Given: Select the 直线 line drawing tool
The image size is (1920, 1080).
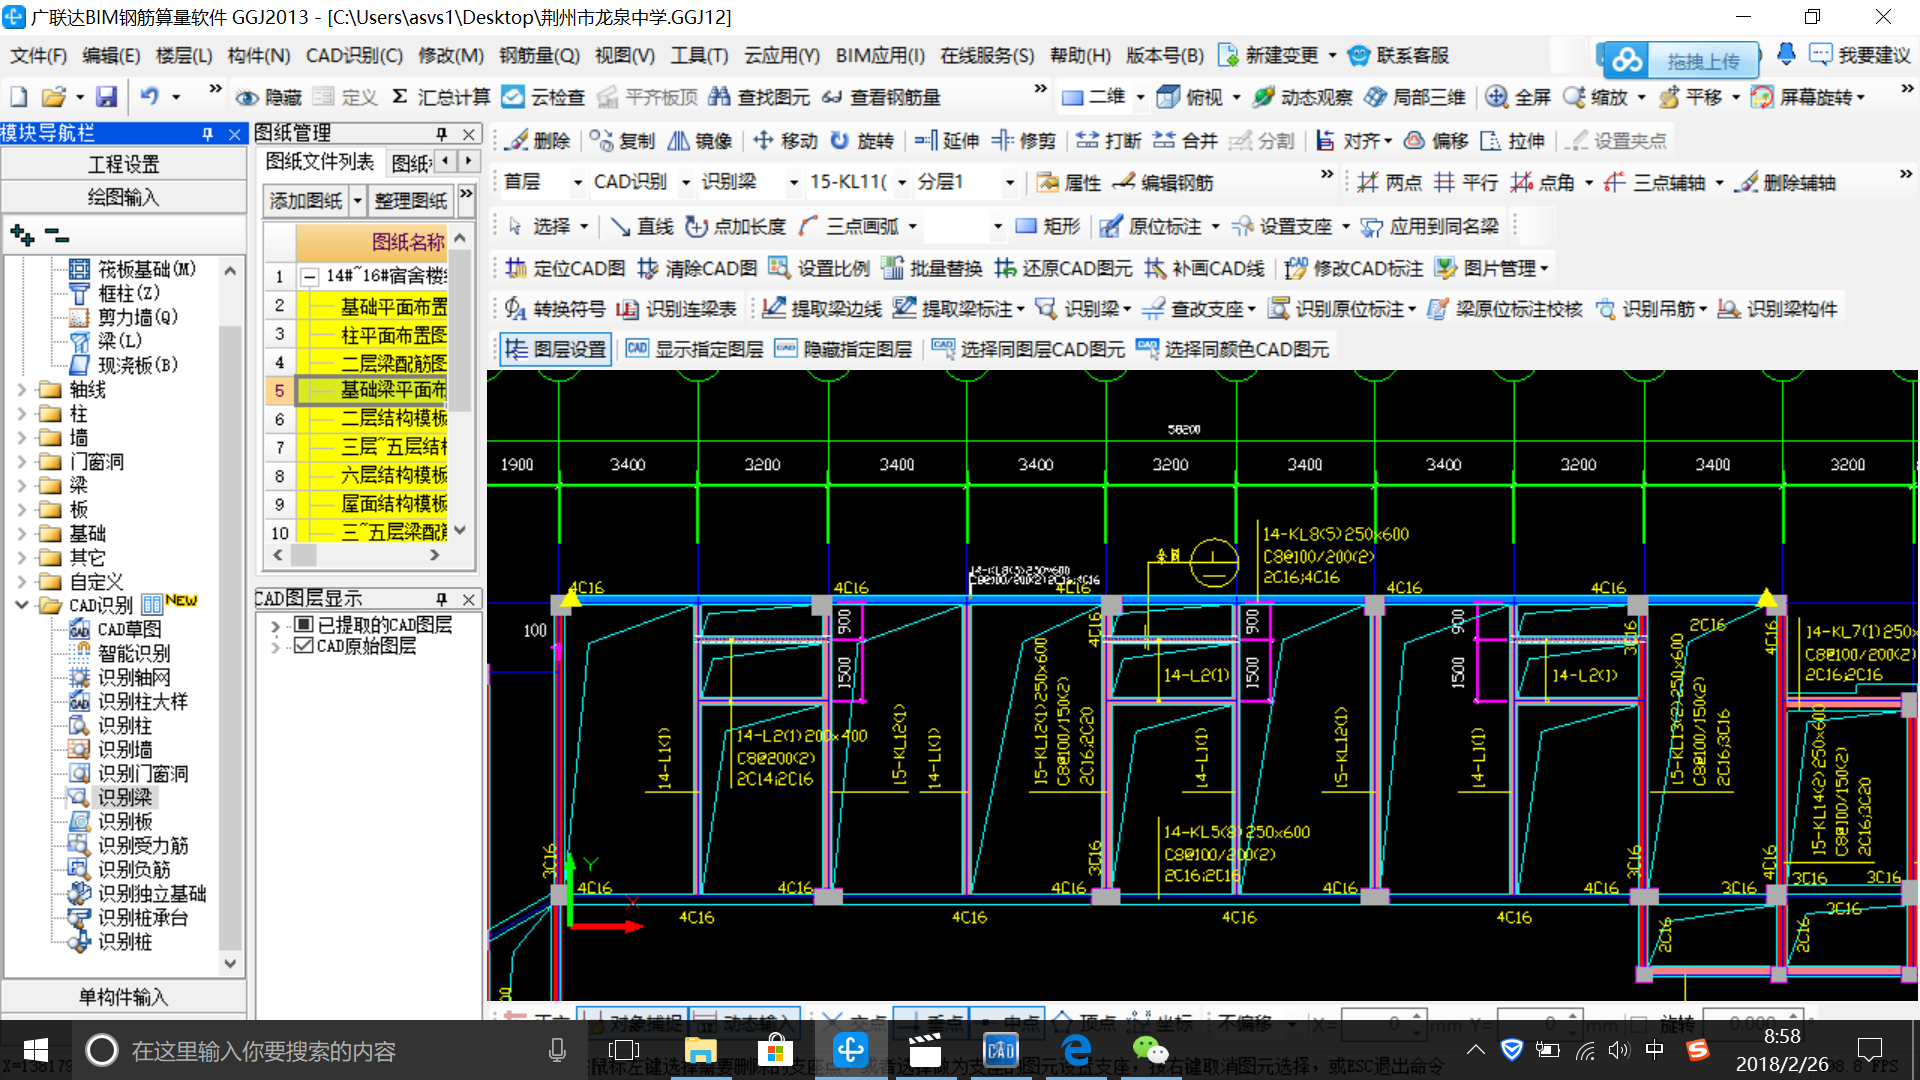Looking at the screenshot, I should pos(641,227).
